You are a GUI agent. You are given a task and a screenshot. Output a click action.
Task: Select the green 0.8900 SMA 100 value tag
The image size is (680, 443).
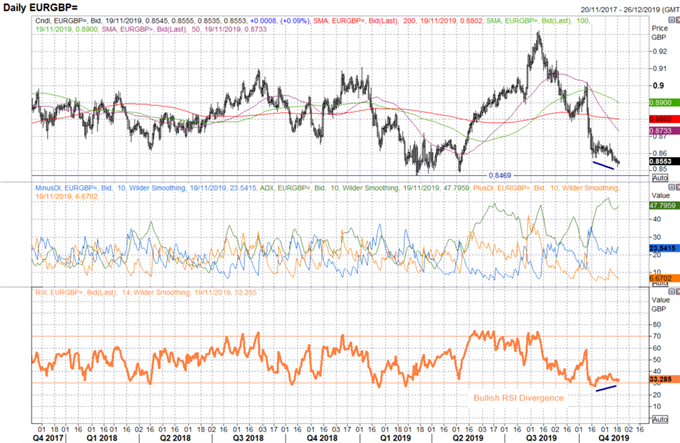coord(664,102)
